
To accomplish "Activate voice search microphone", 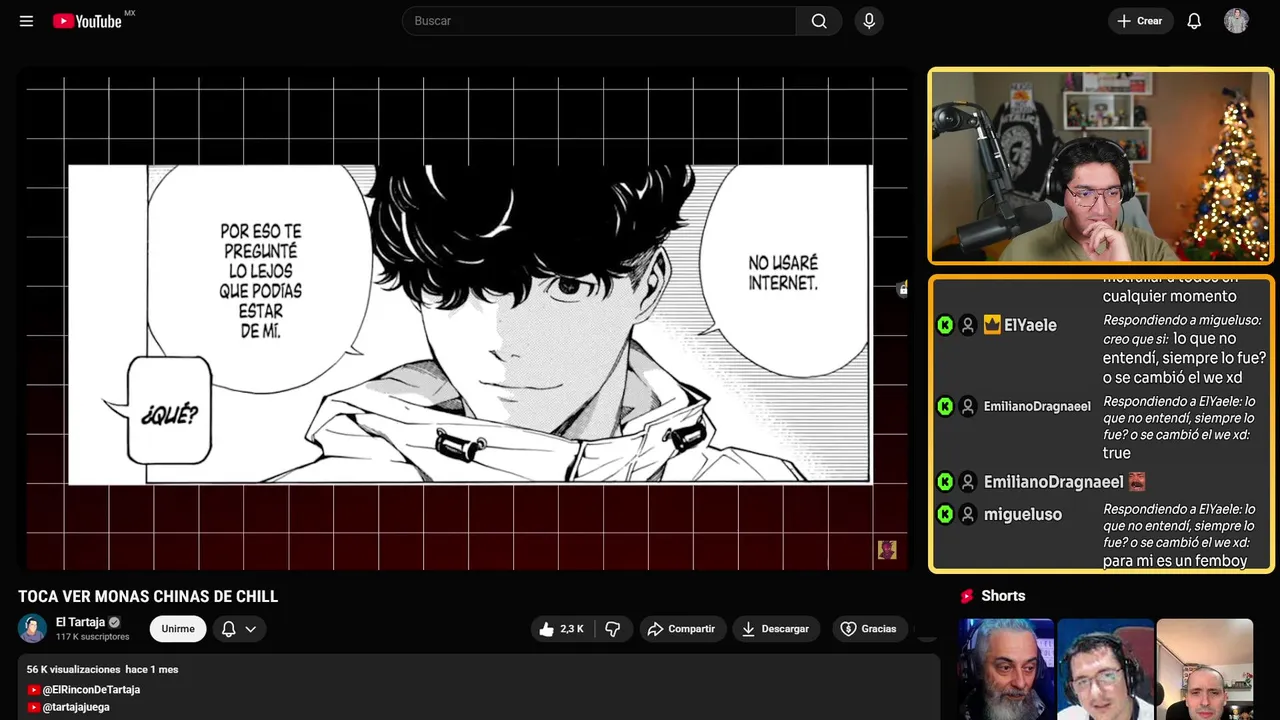I will (868, 21).
